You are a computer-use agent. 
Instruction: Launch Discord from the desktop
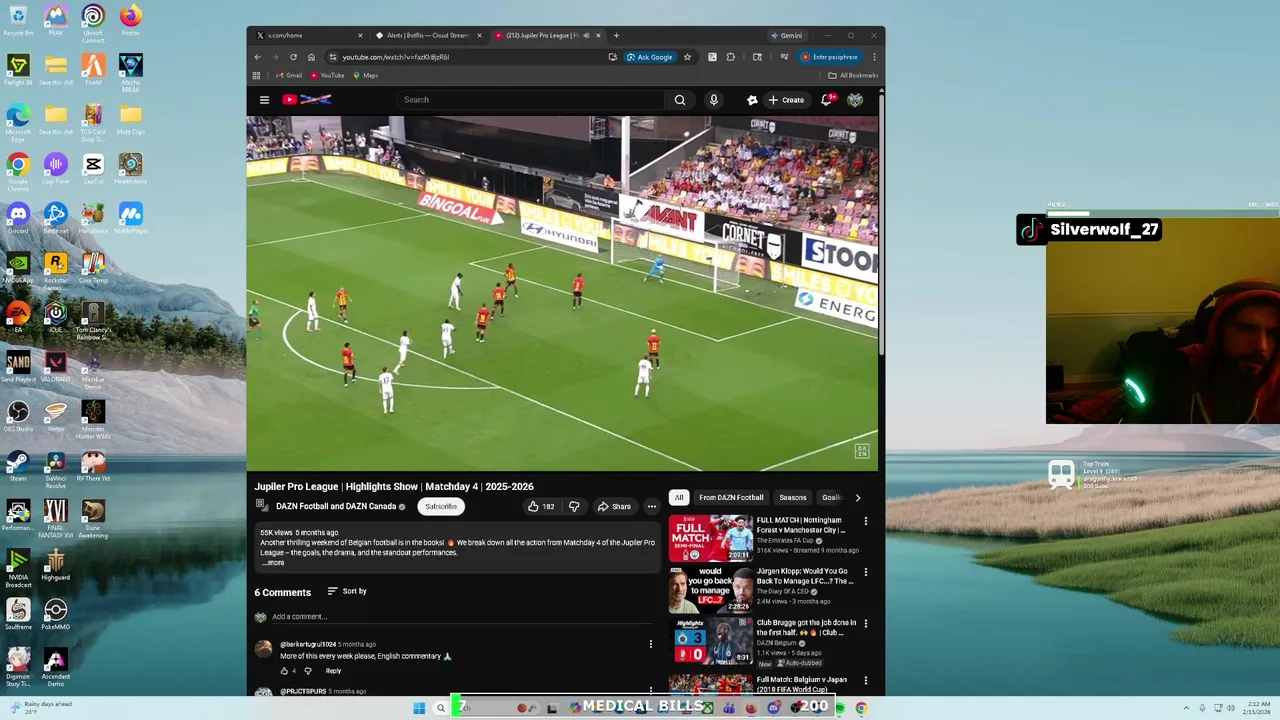18,219
